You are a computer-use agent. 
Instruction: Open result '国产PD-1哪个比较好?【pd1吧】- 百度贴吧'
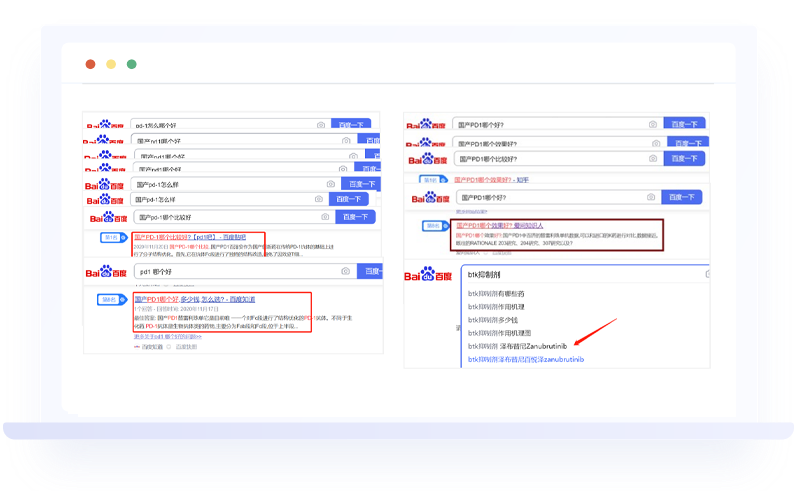click(190, 238)
